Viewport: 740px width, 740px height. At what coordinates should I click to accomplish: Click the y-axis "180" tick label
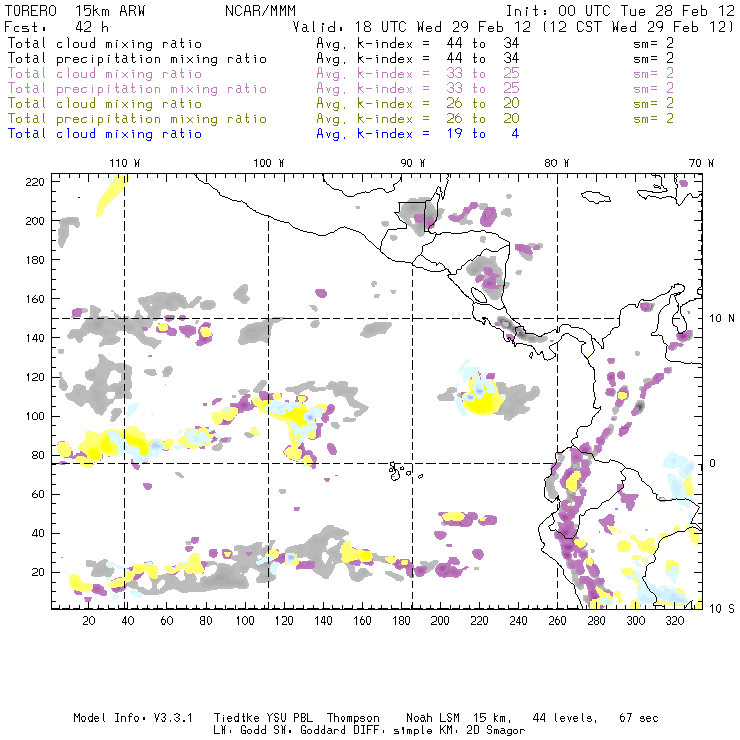pos(35,260)
